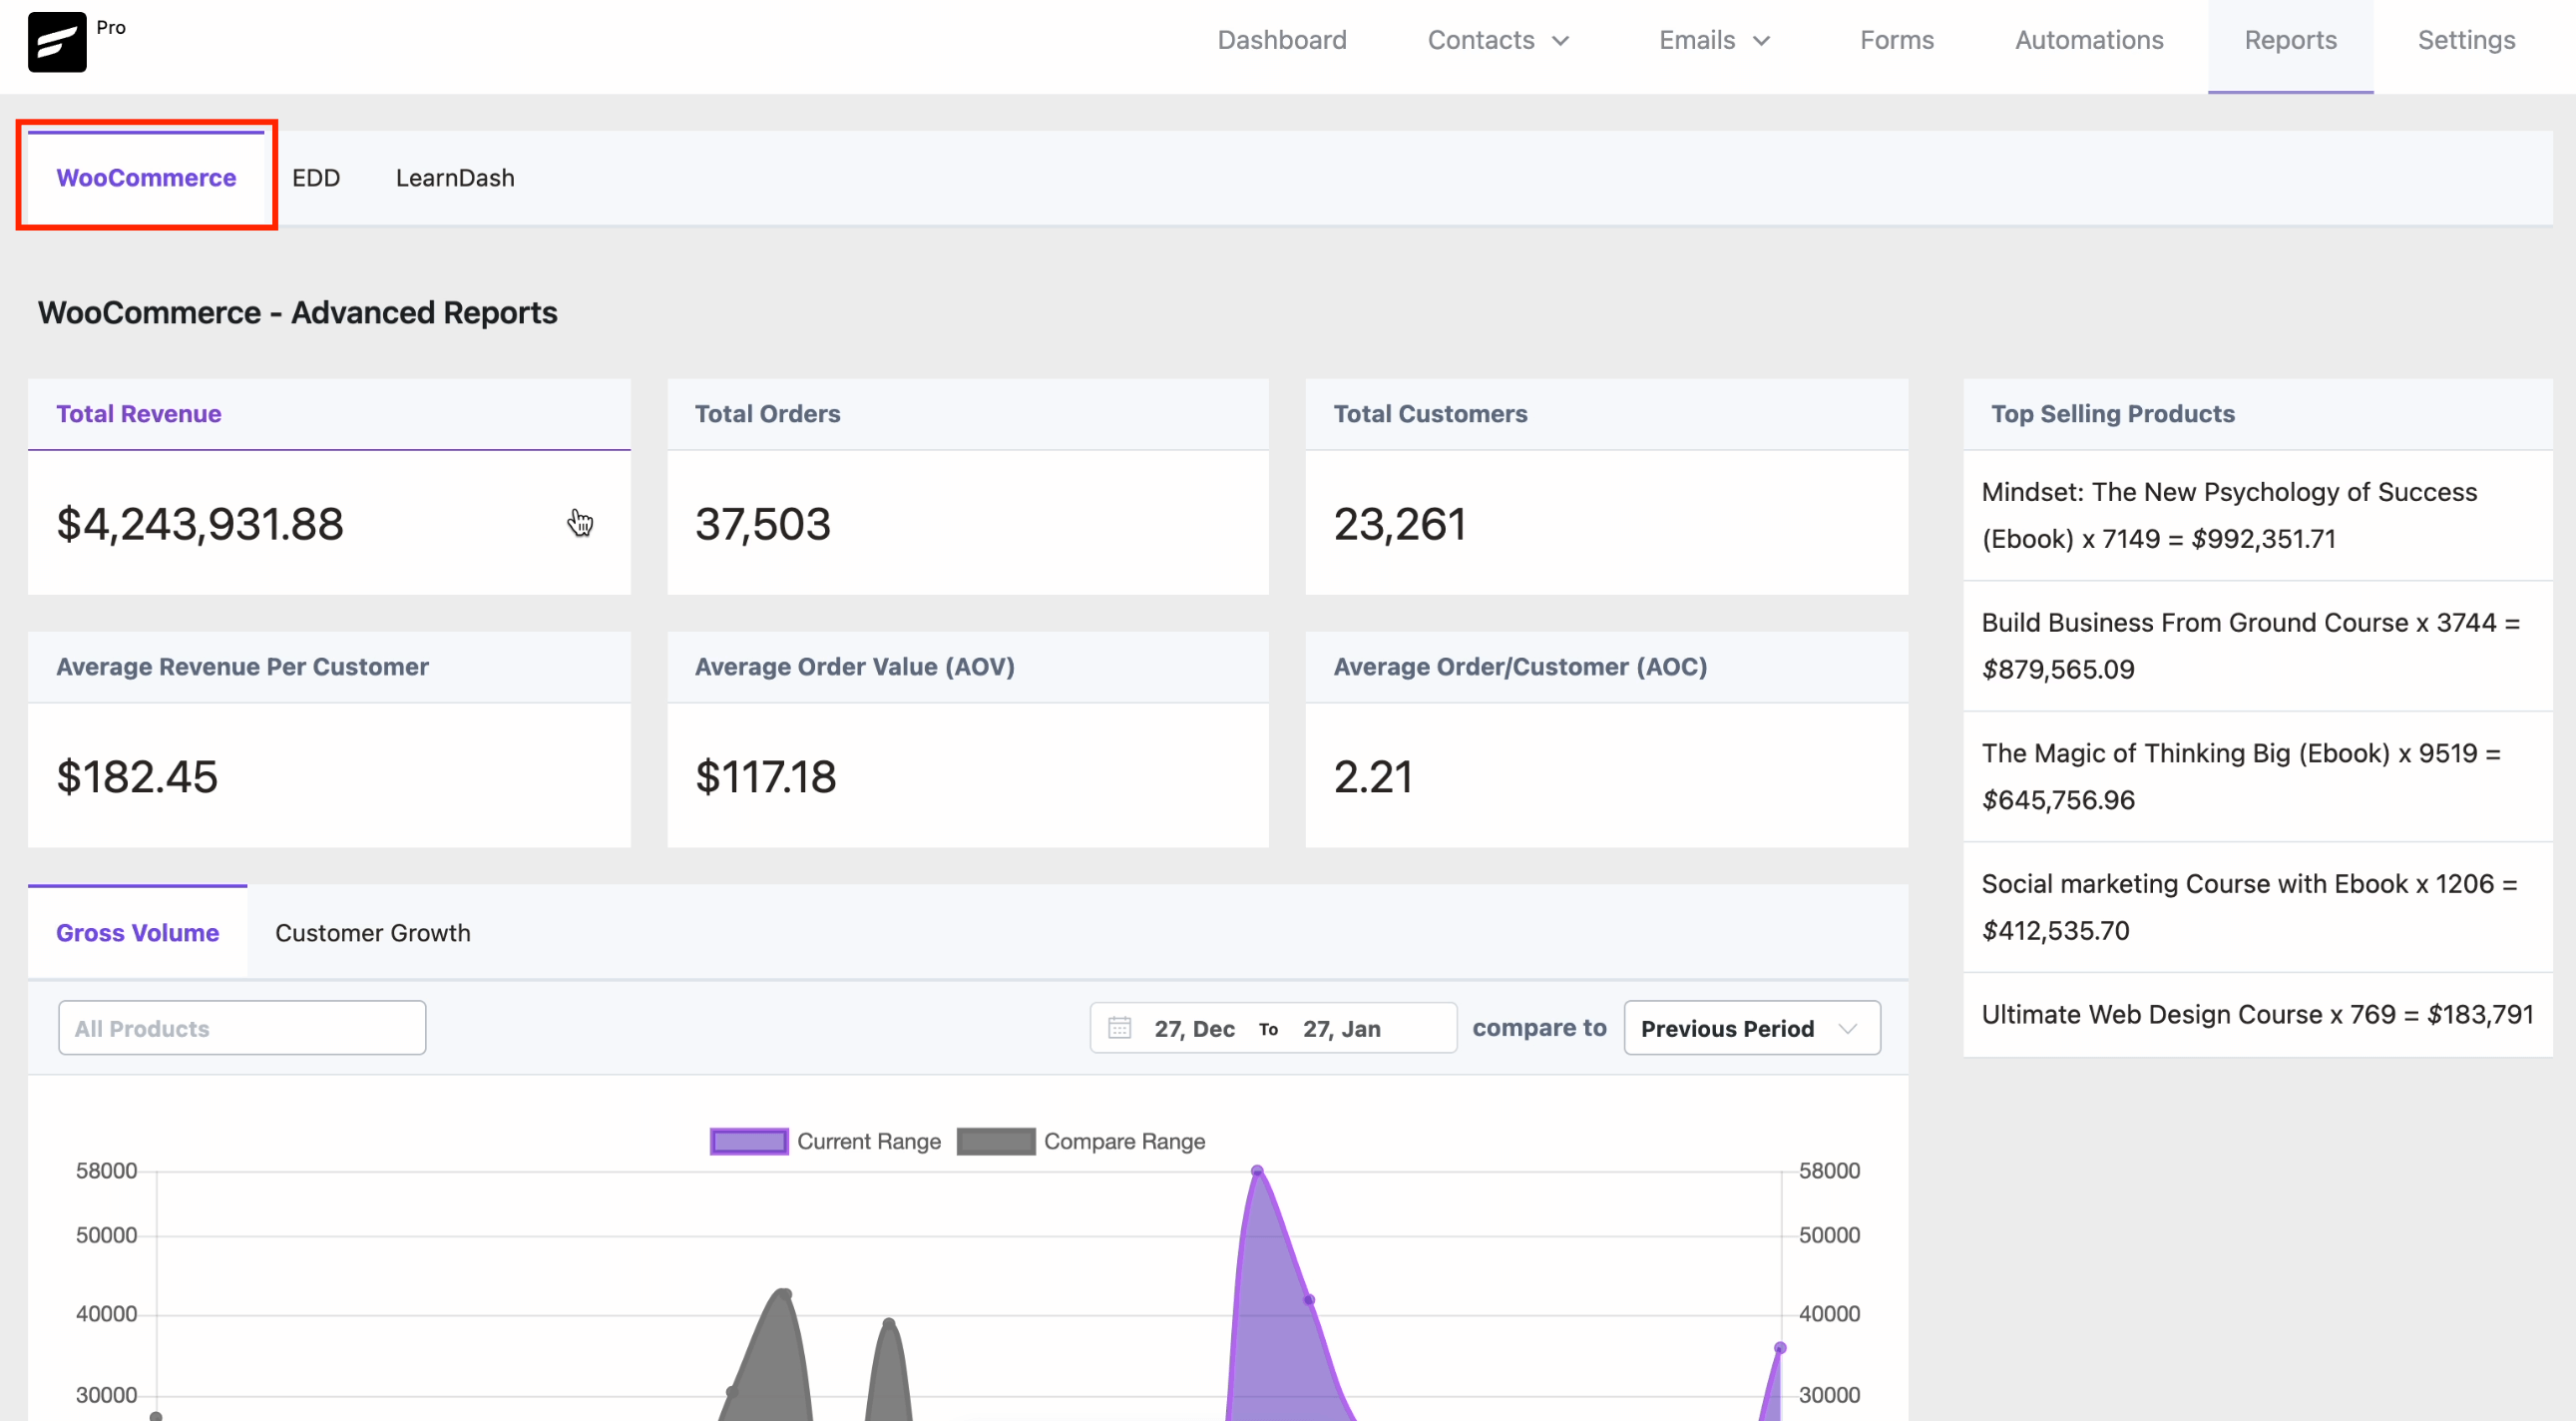Switch to the LearnDash reports tab
The width and height of the screenshot is (2576, 1421).
click(x=455, y=178)
